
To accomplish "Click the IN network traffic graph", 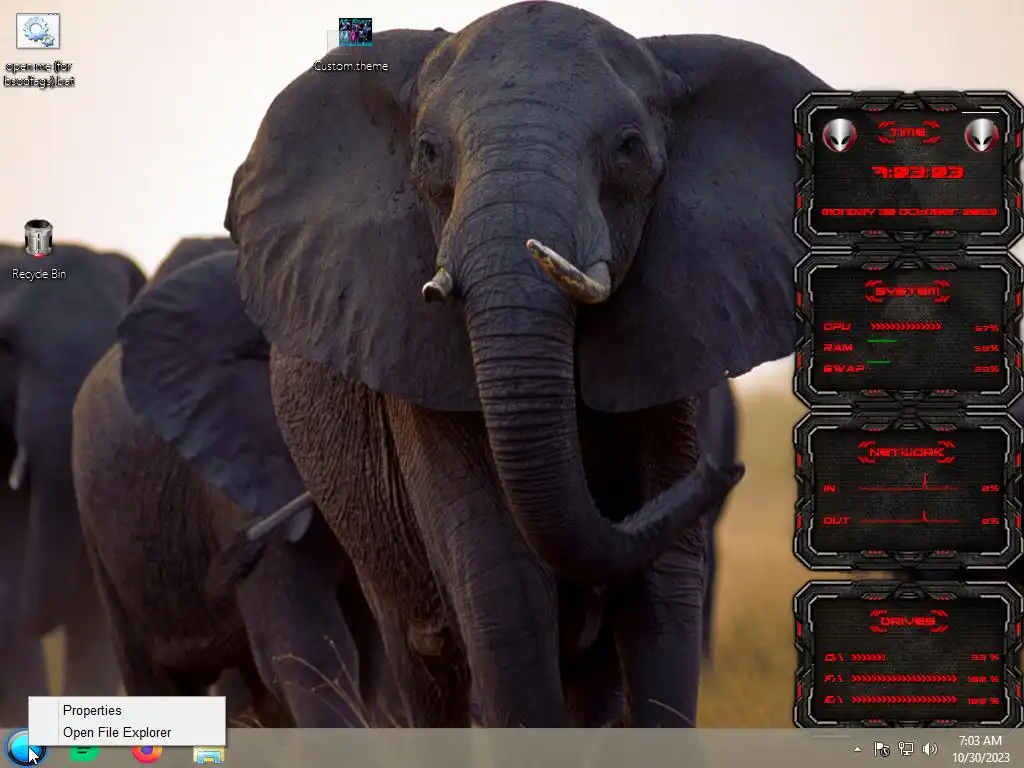I will (x=908, y=484).
